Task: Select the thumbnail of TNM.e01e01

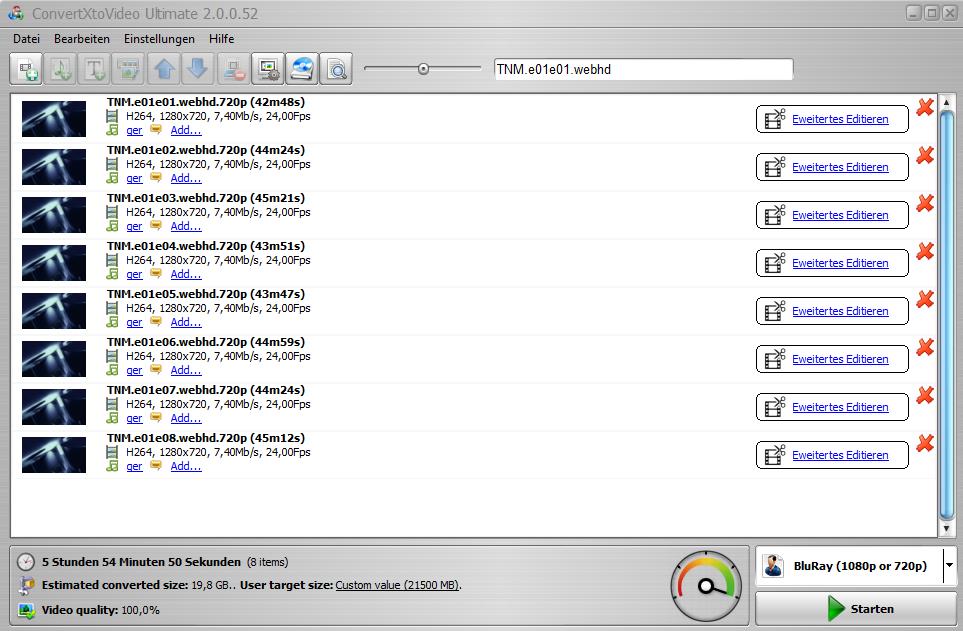Action: (54, 119)
